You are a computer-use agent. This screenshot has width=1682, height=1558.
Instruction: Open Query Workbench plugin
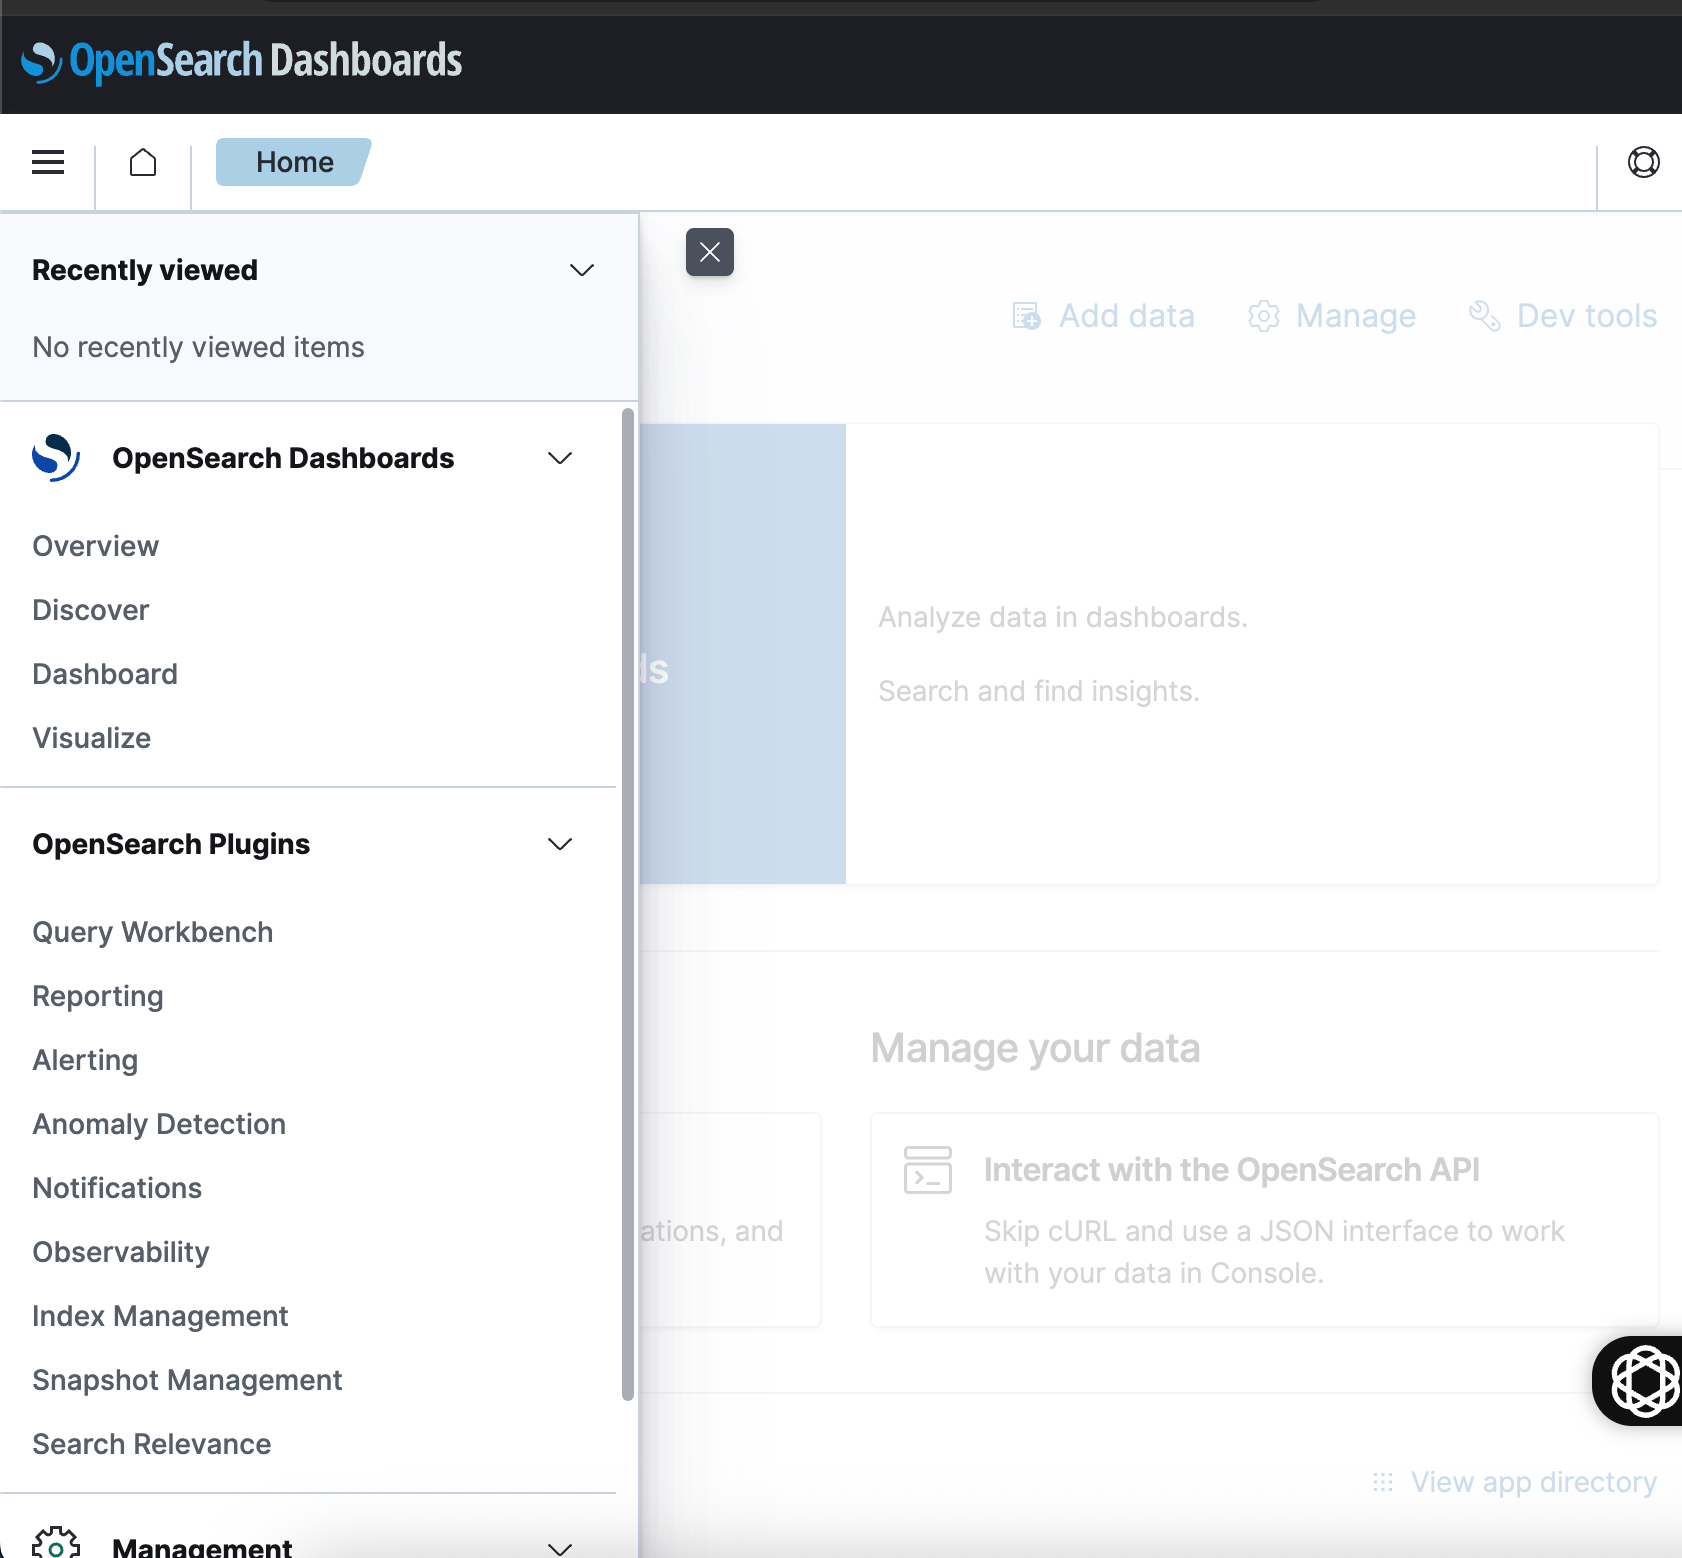(x=153, y=932)
